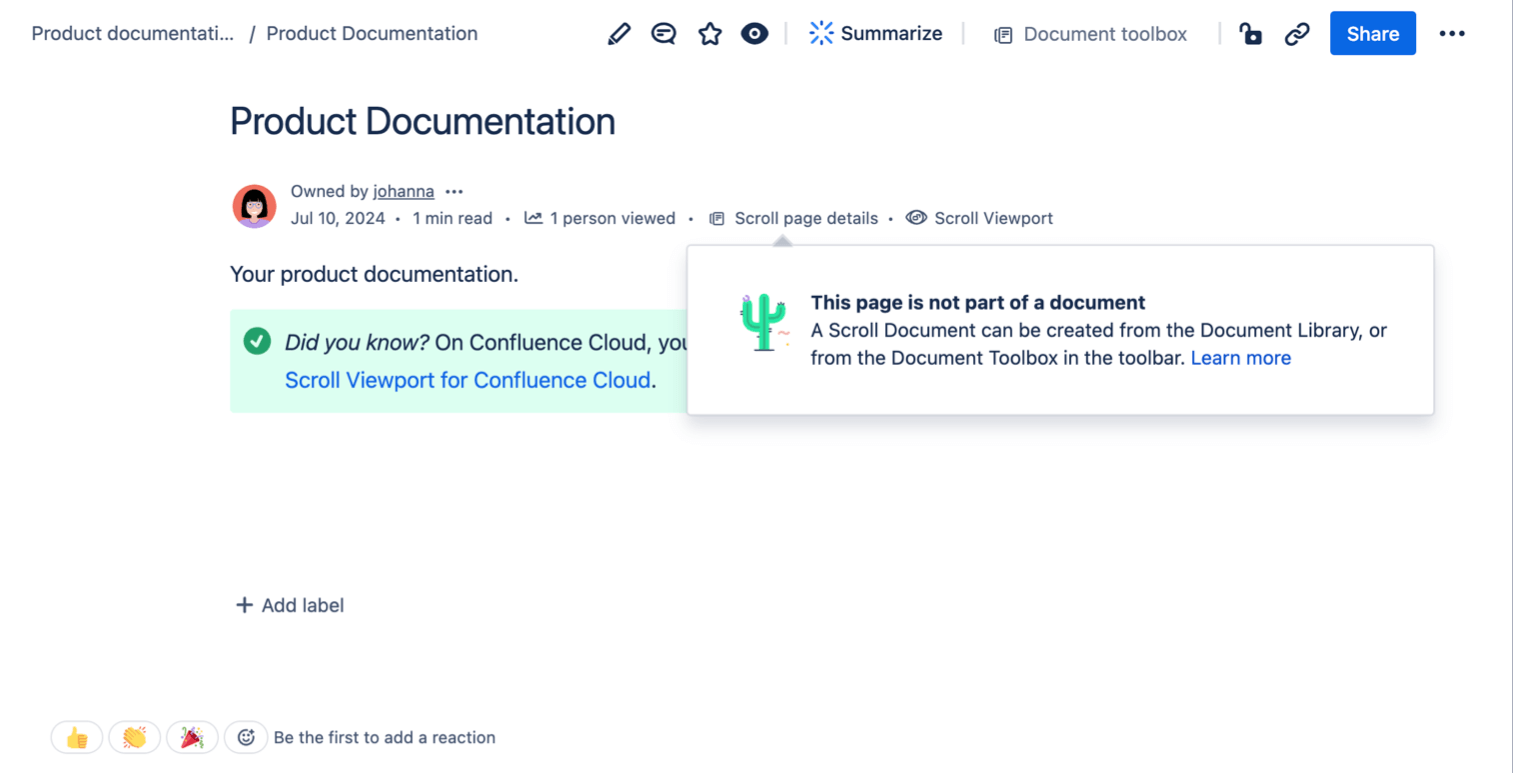
Task: Toggle the watch page eye icon
Action: click(755, 34)
